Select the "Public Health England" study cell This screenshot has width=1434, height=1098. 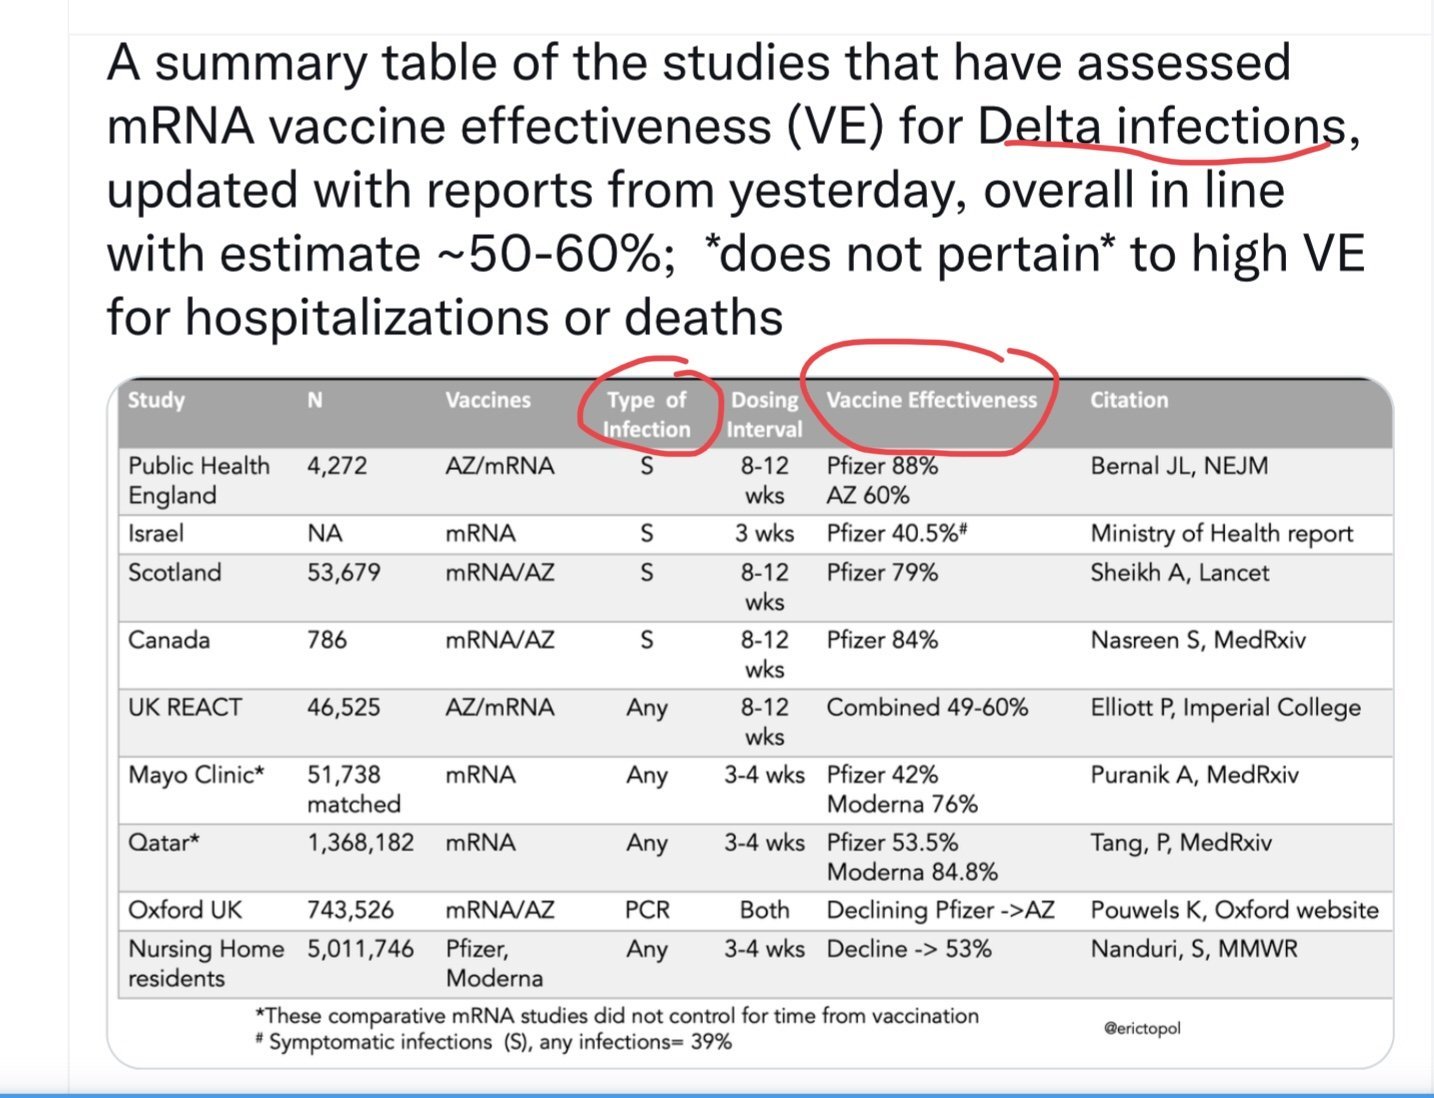pyautogui.click(x=198, y=480)
